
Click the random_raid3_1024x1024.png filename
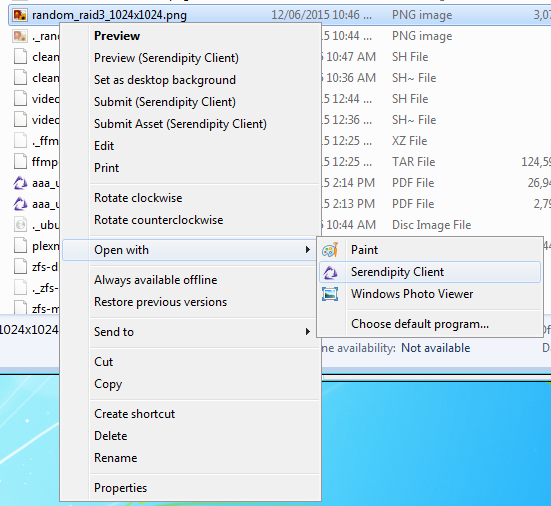coord(109,15)
